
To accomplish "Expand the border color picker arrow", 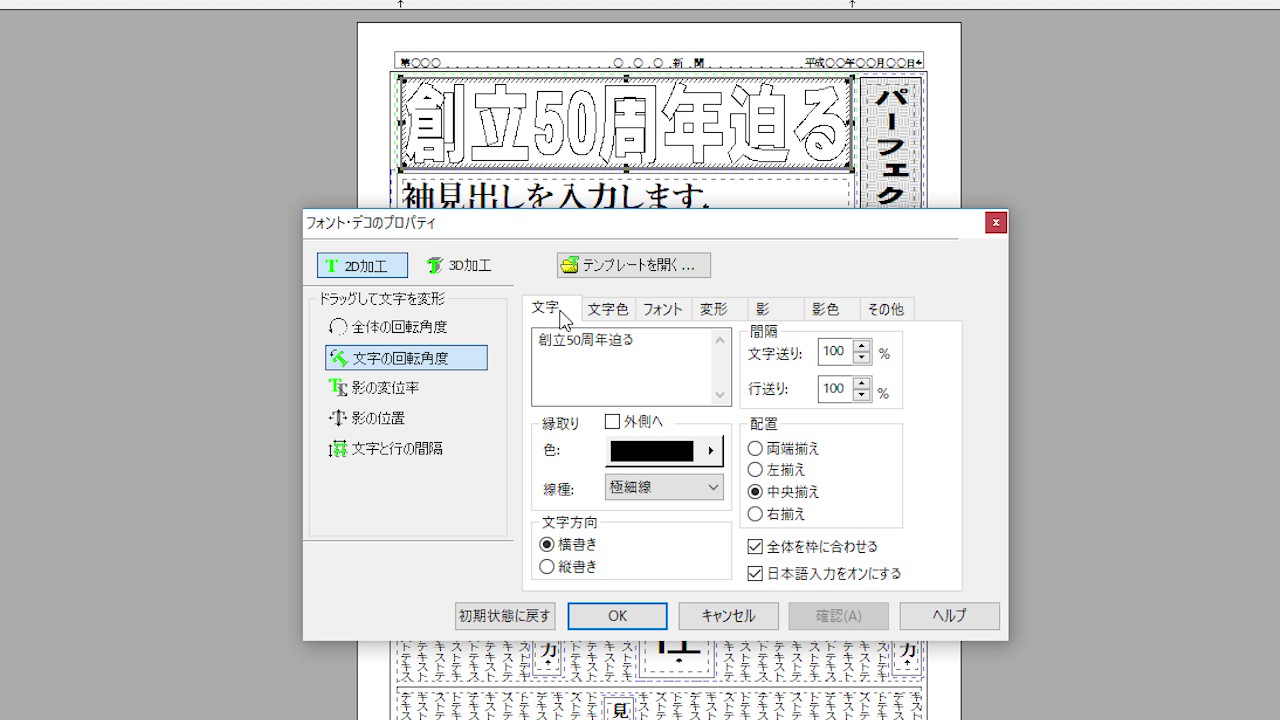I will pos(711,451).
